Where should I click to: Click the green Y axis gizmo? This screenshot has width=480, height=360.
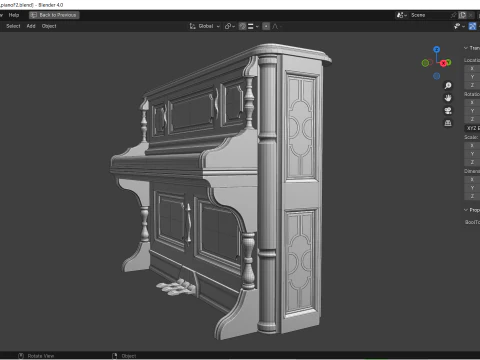pyautogui.click(x=449, y=62)
